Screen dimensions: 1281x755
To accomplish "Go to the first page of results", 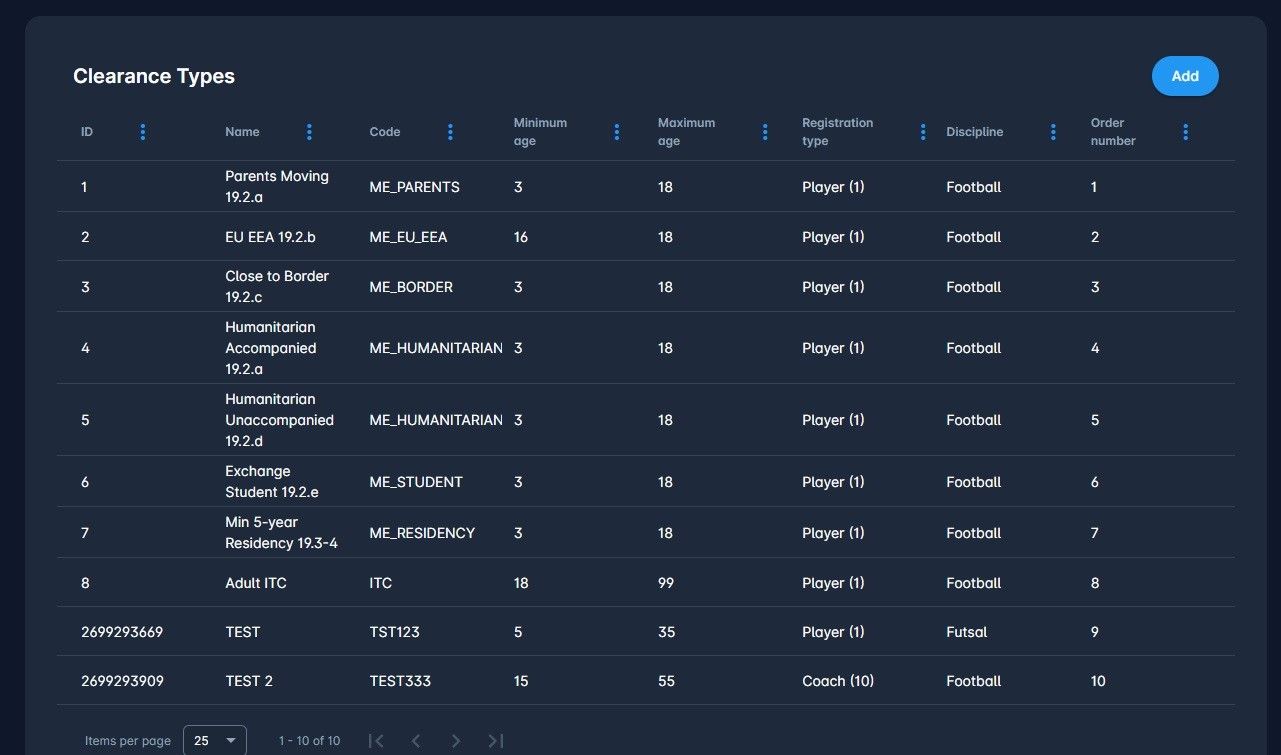I will coord(376,741).
